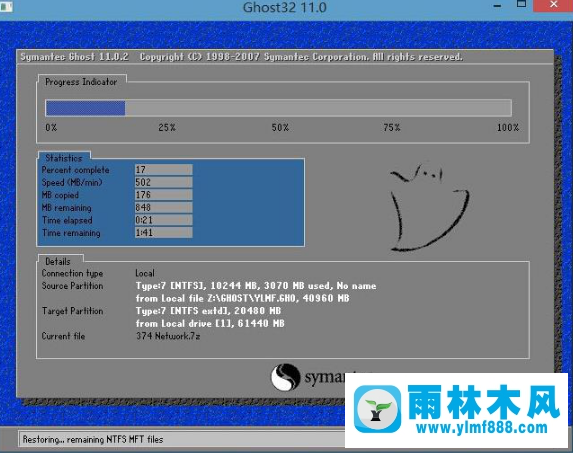The height and width of the screenshot is (453, 573).
Task: Click the 'MB remaining' label
Action: click(67, 208)
